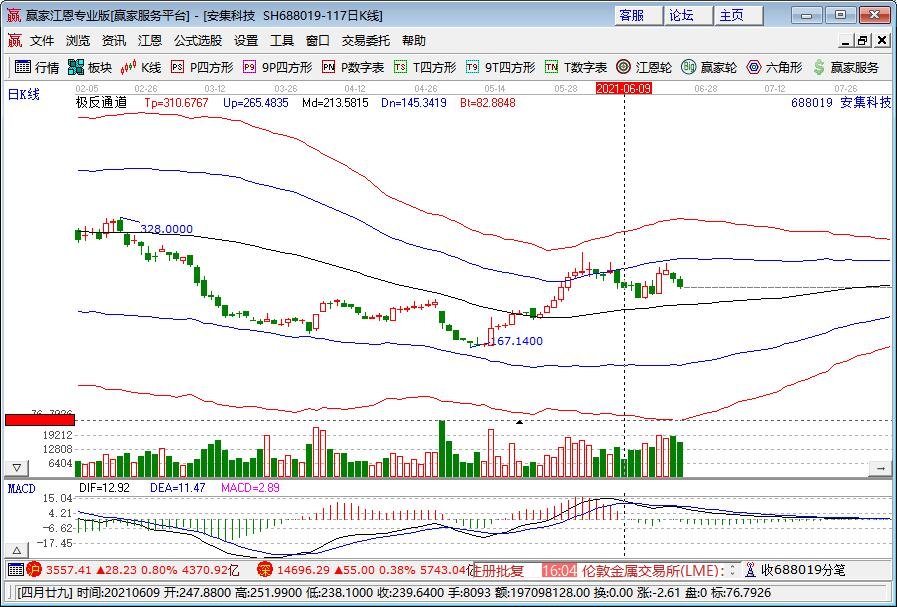Click the 2021-06-09 date marker
The width and height of the screenshot is (897, 607).
[624, 88]
